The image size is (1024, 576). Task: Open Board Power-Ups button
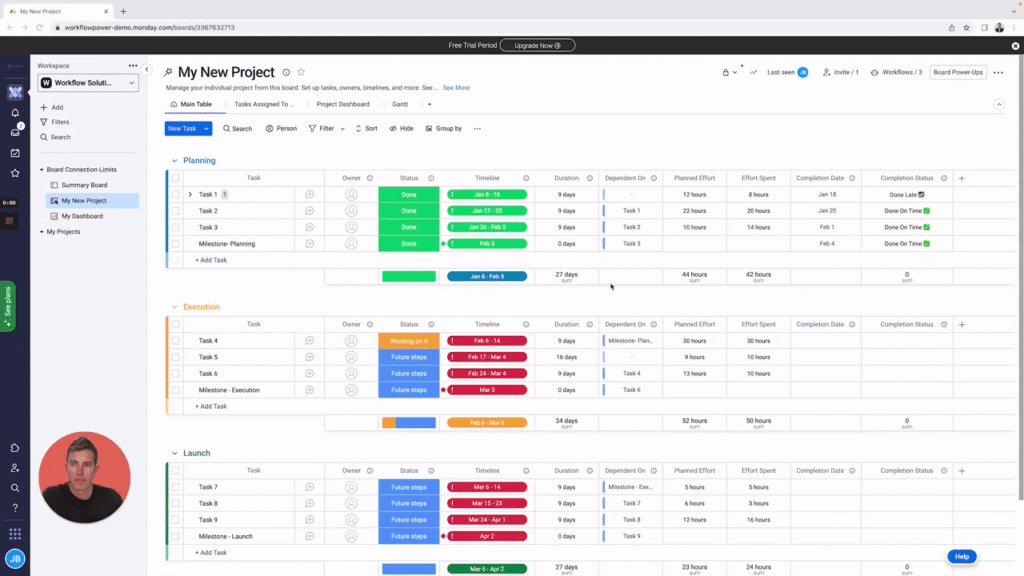click(957, 72)
